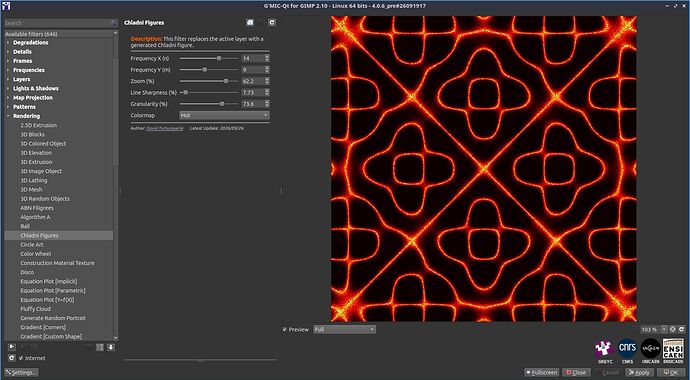Select the 3D Colored Object filter
Screen dimensions: 690x380
point(43,144)
